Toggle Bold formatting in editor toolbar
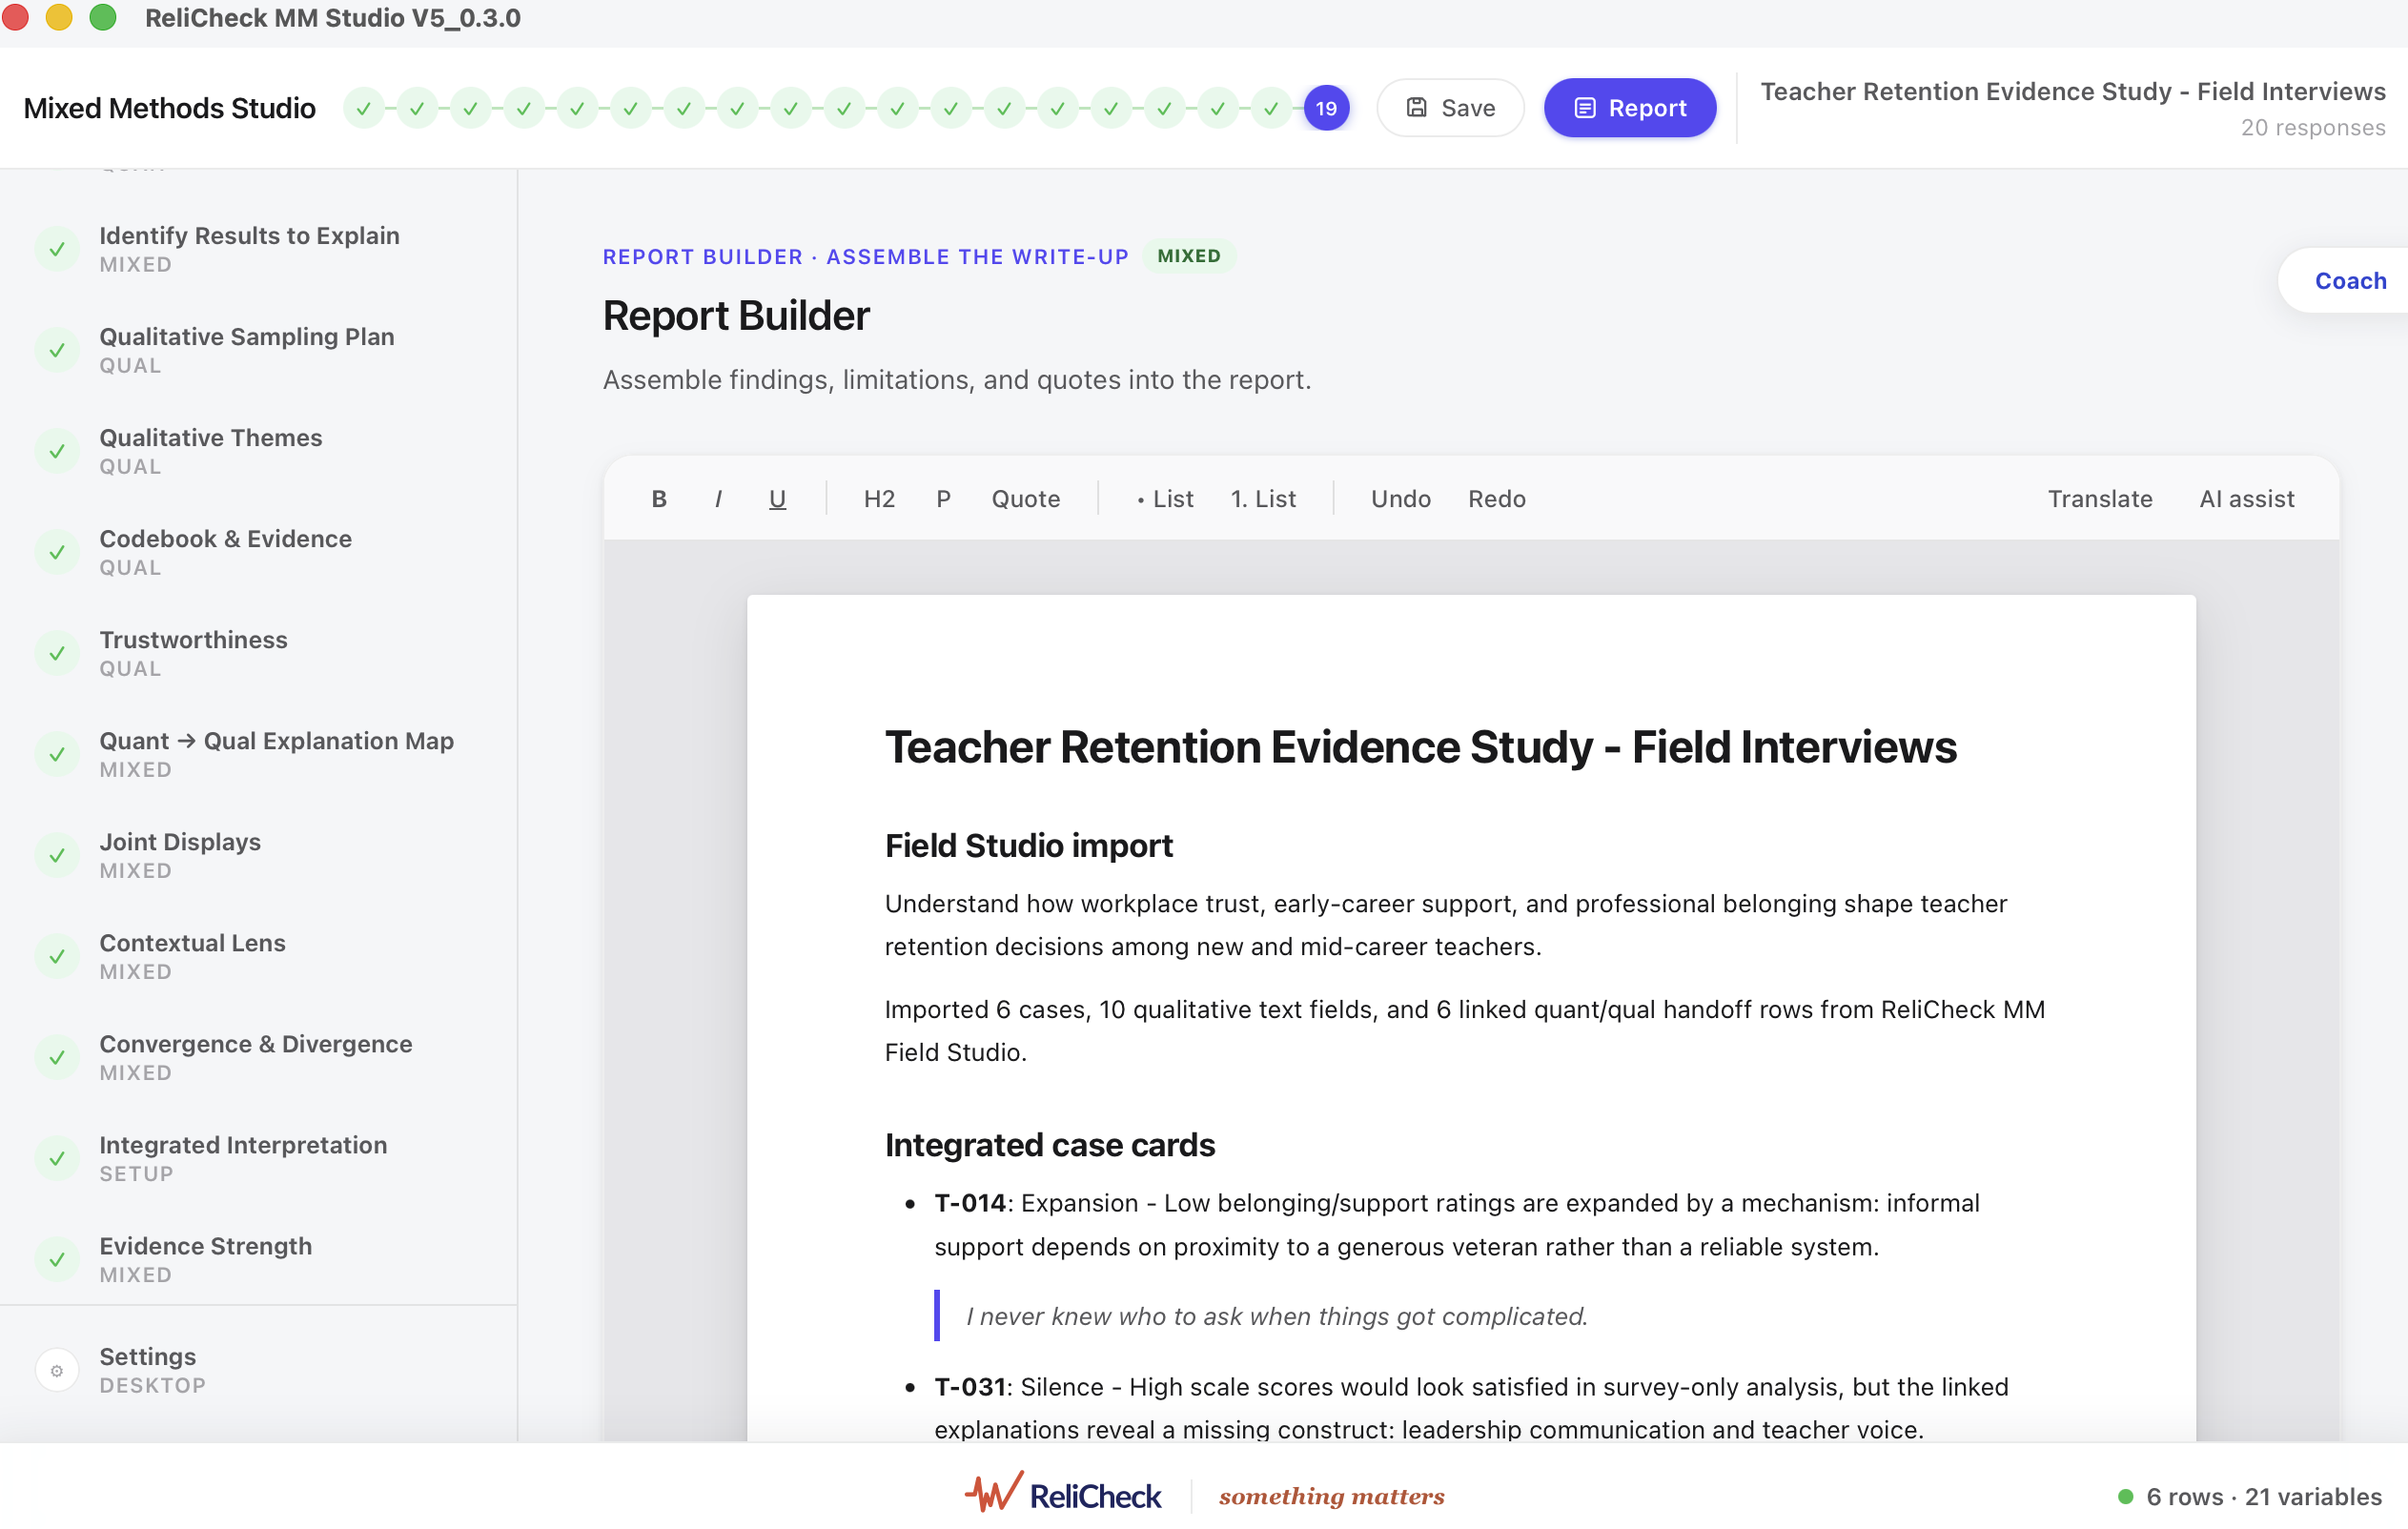2408x1529 pixels. tap(659, 498)
